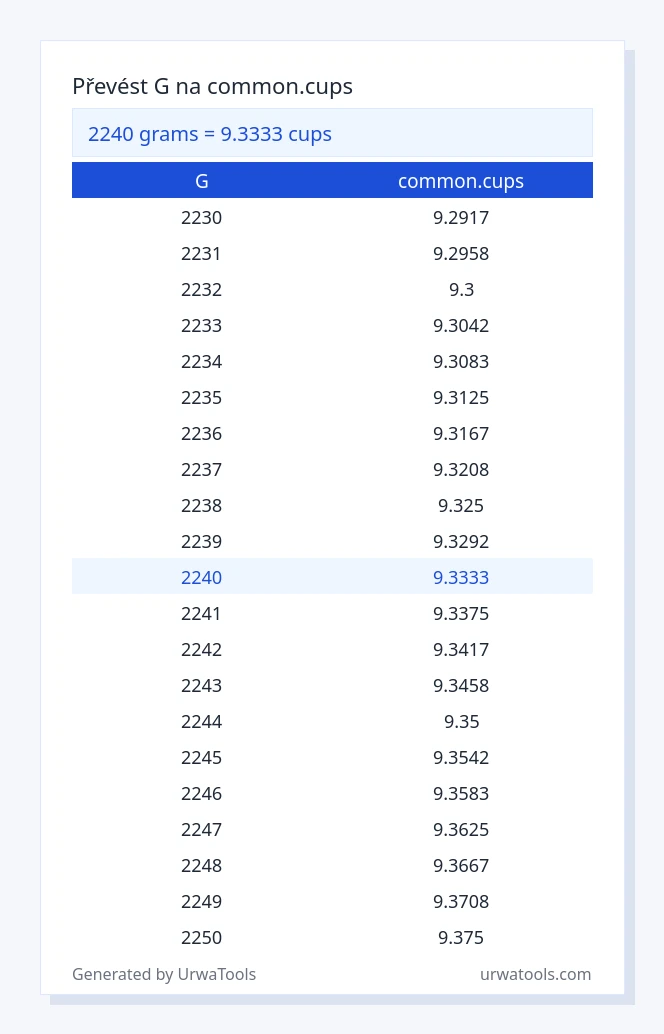This screenshot has width=664, height=1034.
Task: Select the result banner 2240 grams = 9.3333 cups
Action: coord(332,133)
